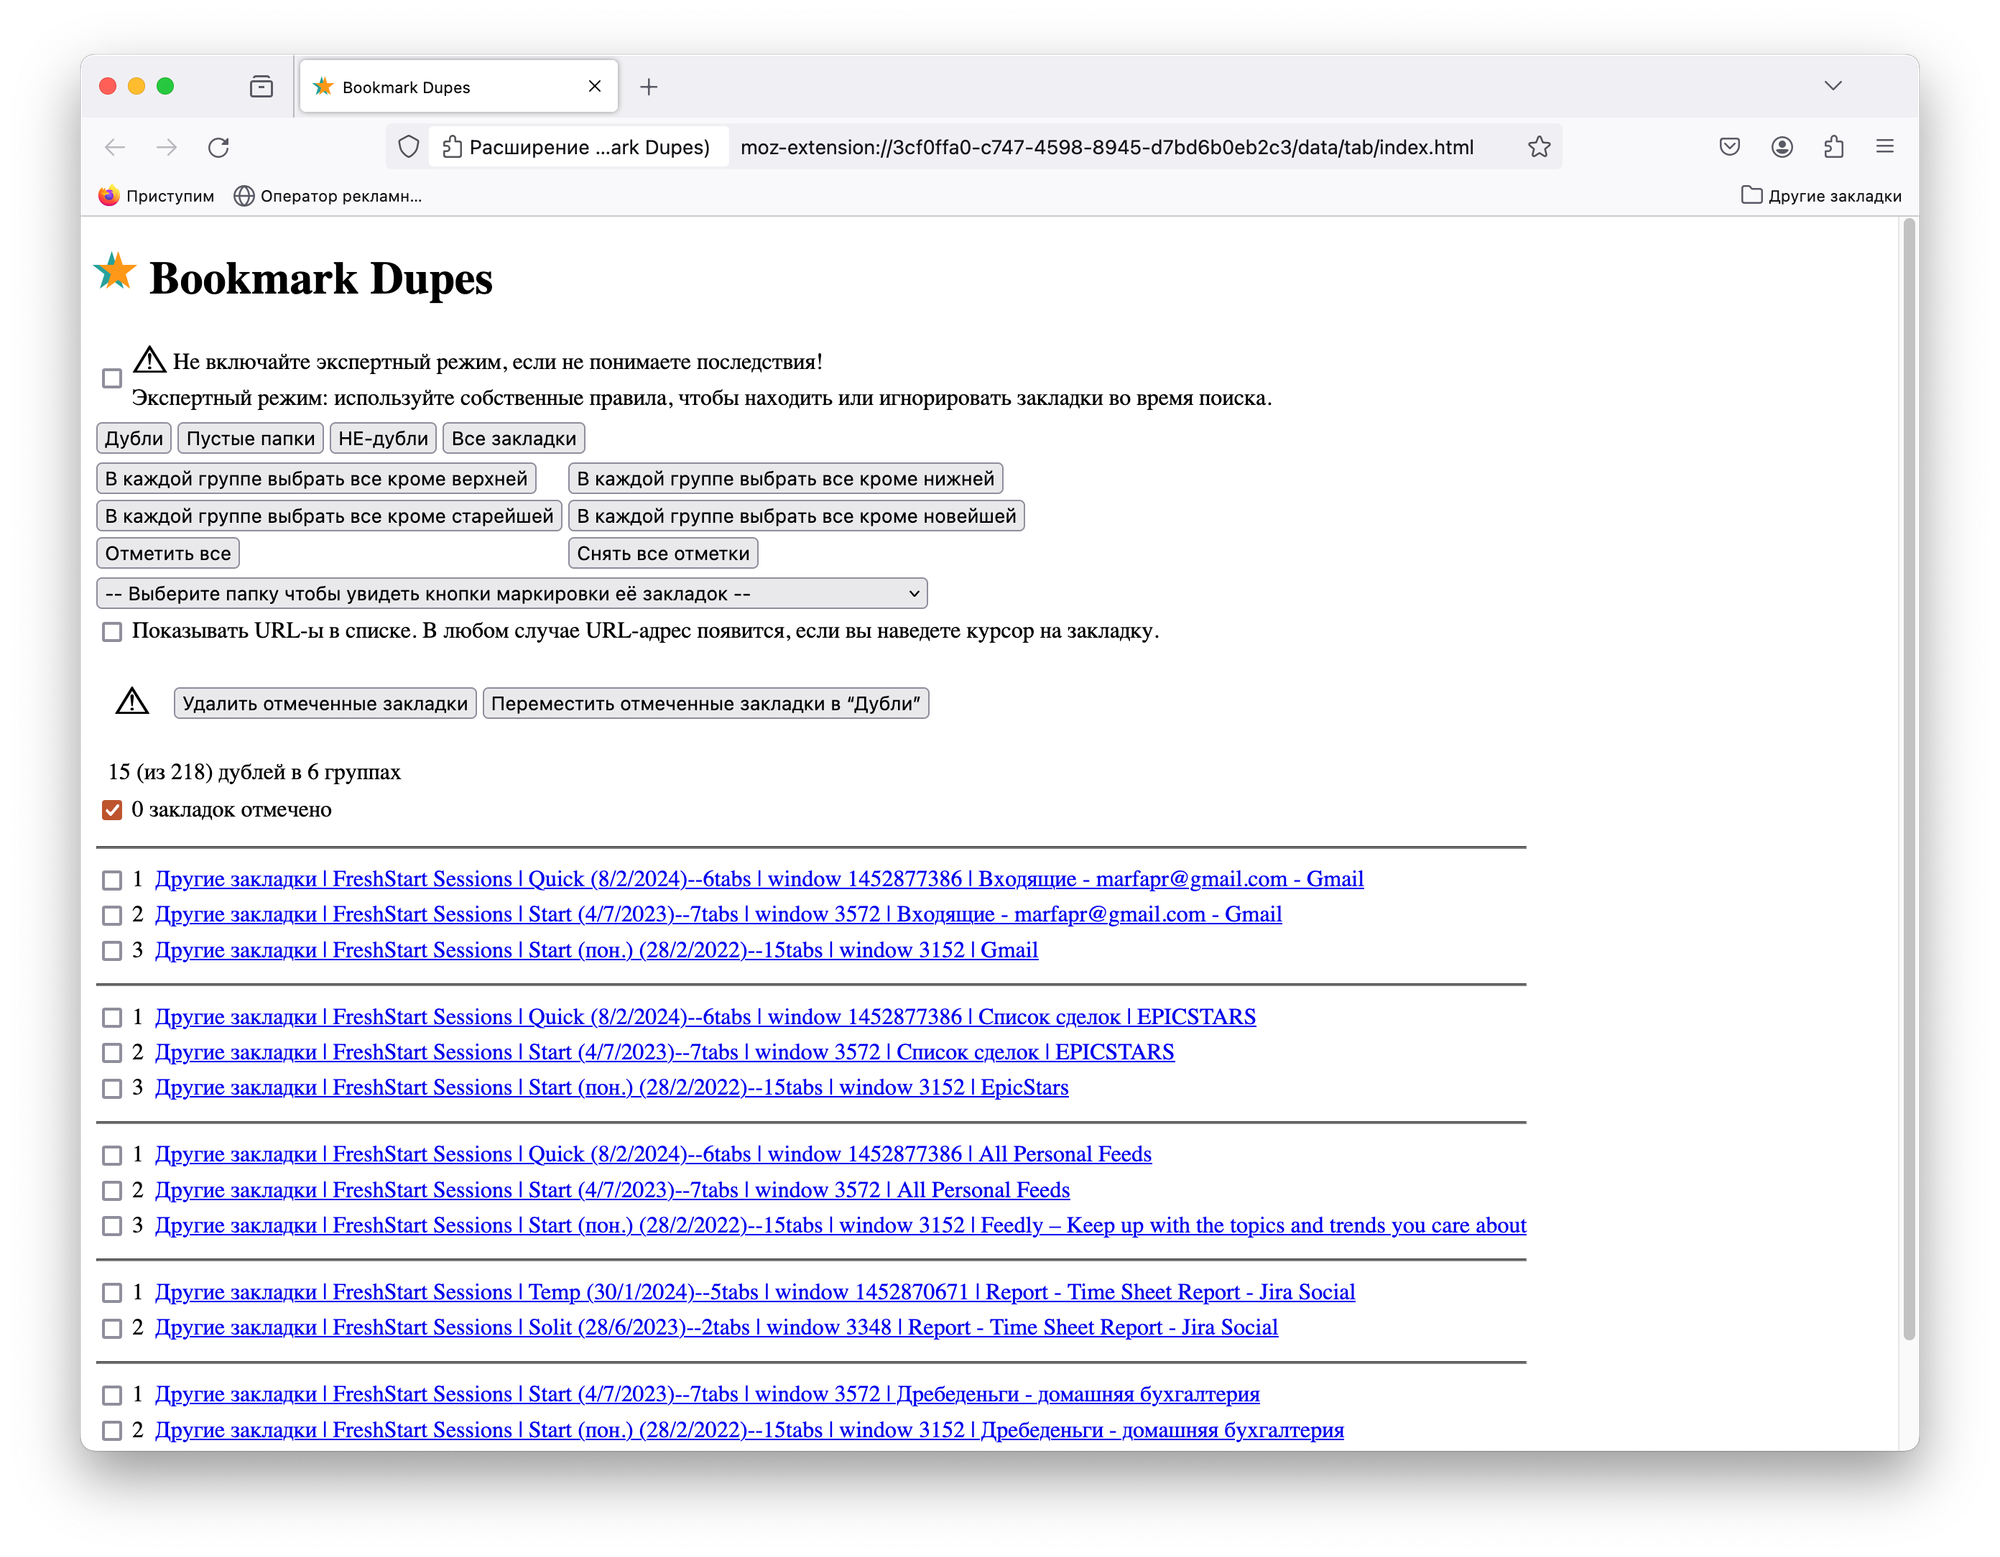This screenshot has height=1557, width=2000.
Task: Open the extensions puzzle icon
Action: (1833, 147)
